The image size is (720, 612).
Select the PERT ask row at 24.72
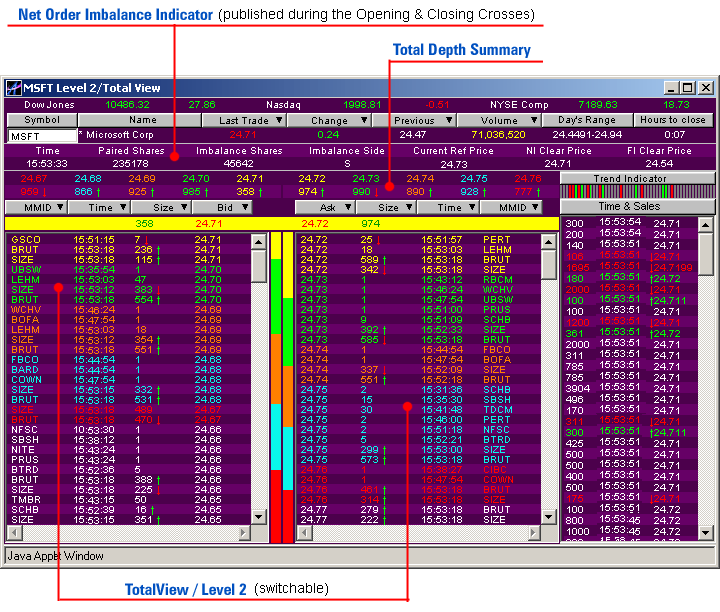point(420,240)
